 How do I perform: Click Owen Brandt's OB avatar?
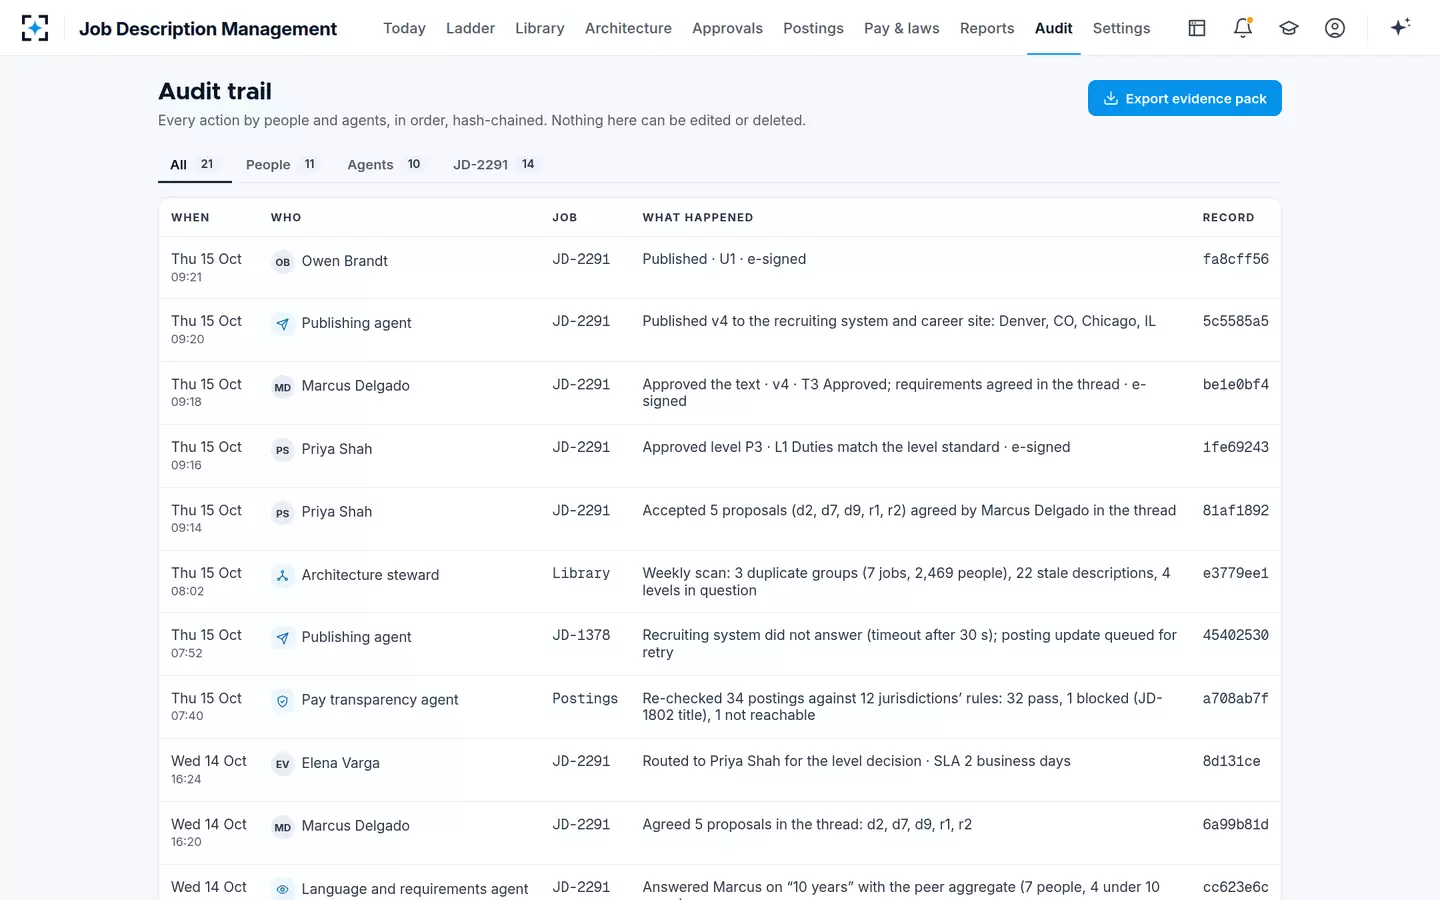coord(283,262)
